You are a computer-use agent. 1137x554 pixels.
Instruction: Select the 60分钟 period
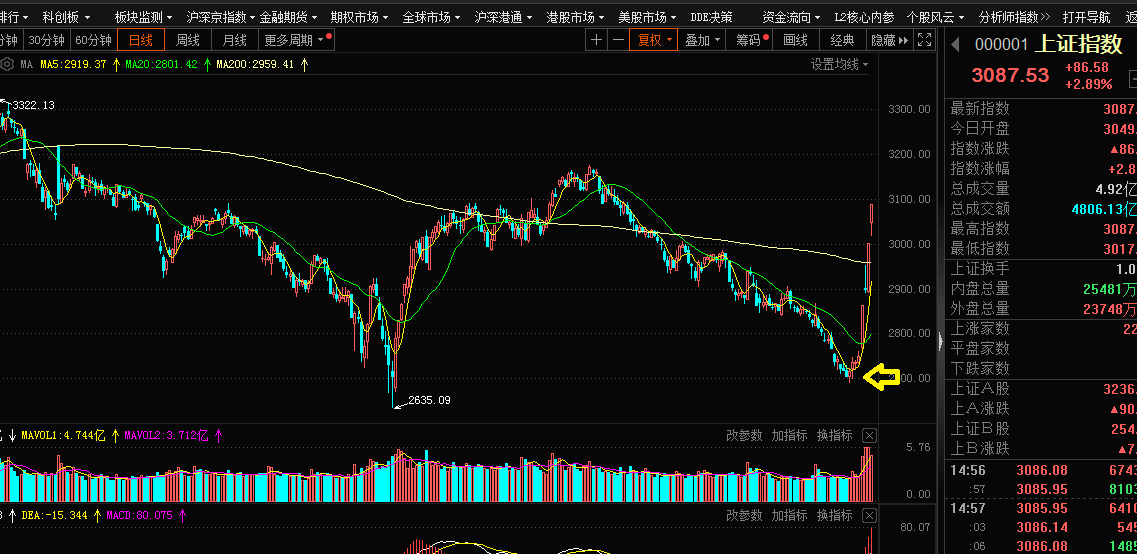click(93, 40)
